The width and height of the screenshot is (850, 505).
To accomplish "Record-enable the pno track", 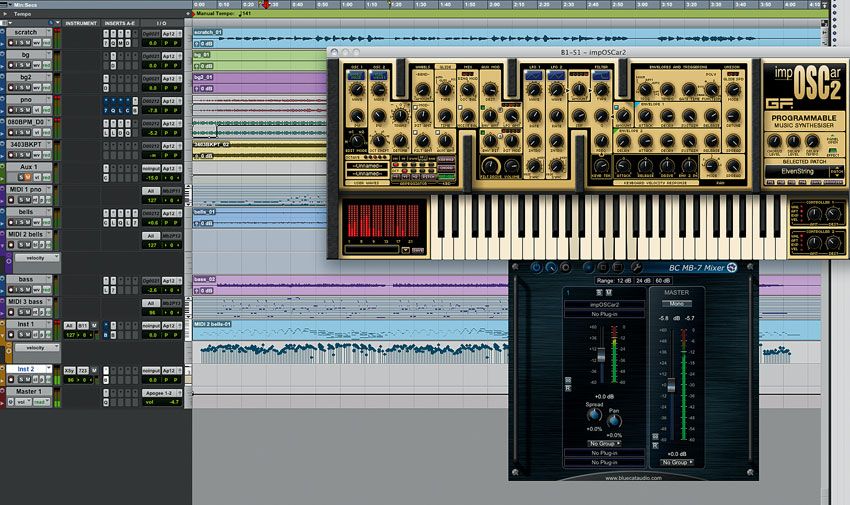I will pyautogui.click(x=10, y=110).
